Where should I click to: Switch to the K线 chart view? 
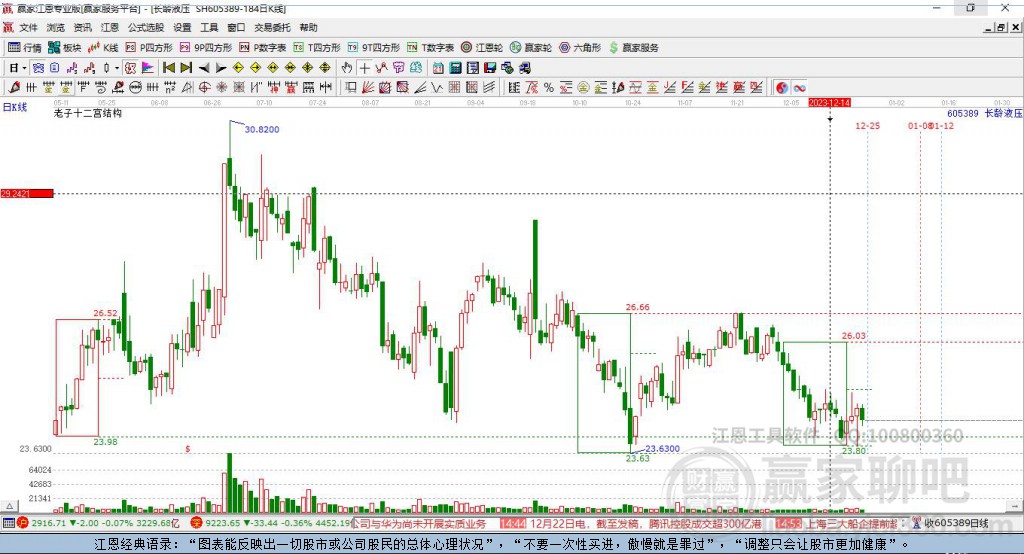tap(103, 48)
